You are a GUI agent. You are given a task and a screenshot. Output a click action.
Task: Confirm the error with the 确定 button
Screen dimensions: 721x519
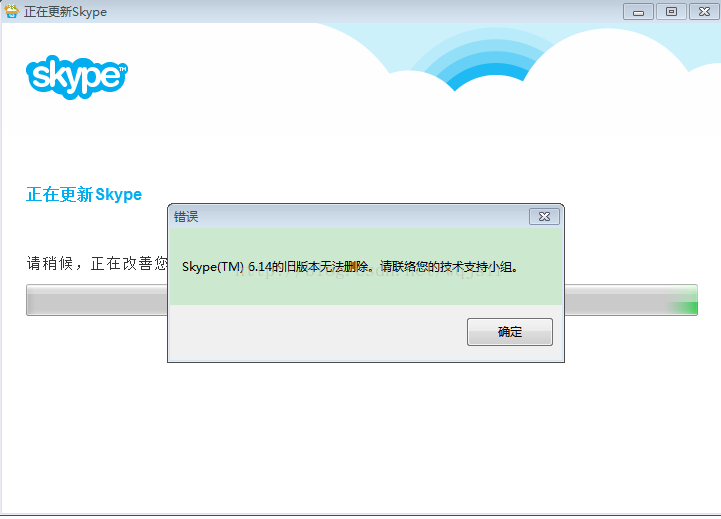coord(509,331)
